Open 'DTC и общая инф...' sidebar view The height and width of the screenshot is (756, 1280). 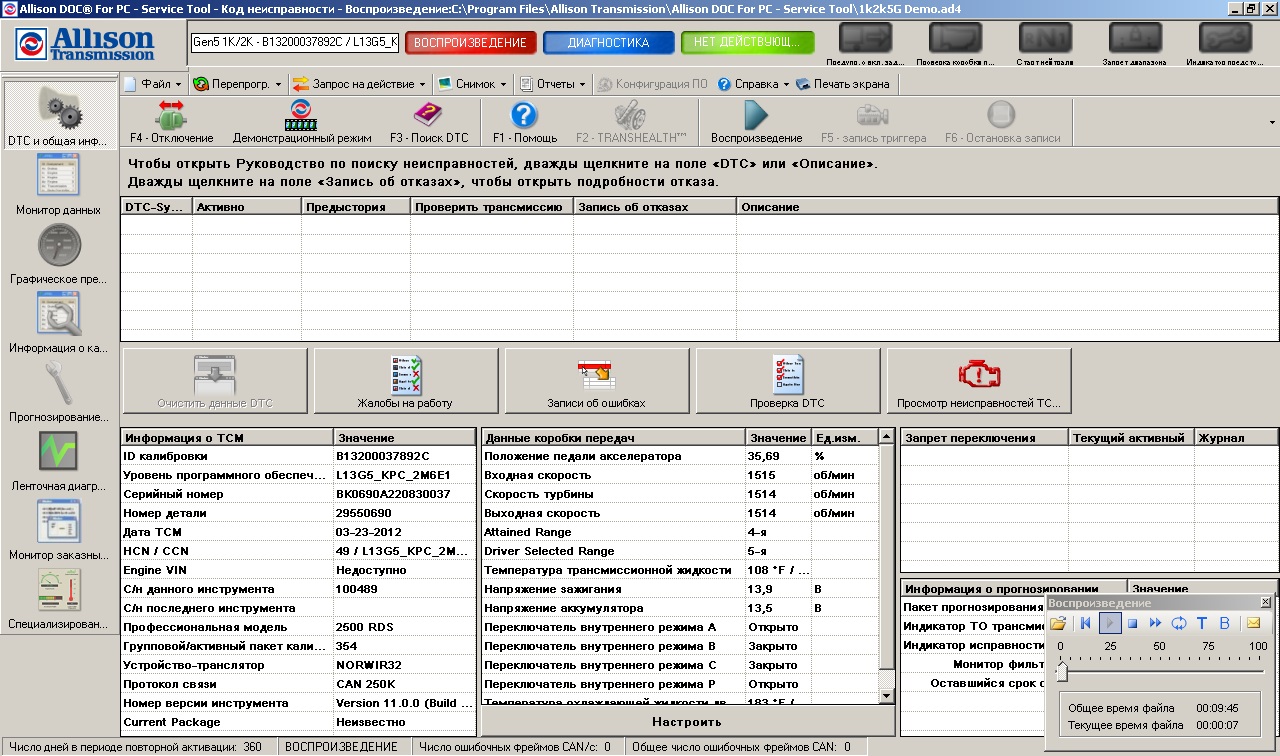pyautogui.click(x=58, y=117)
